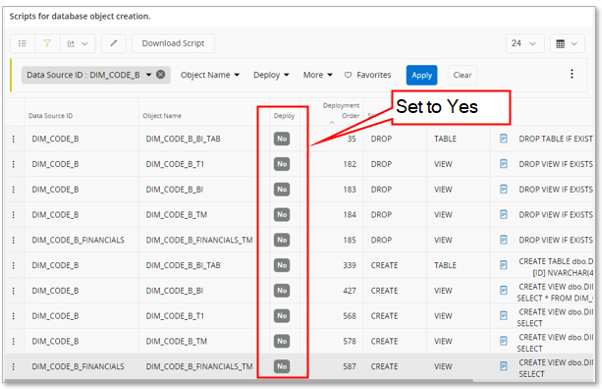
Task: Expand the Deploy filter dropdown
Action: [x=271, y=75]
